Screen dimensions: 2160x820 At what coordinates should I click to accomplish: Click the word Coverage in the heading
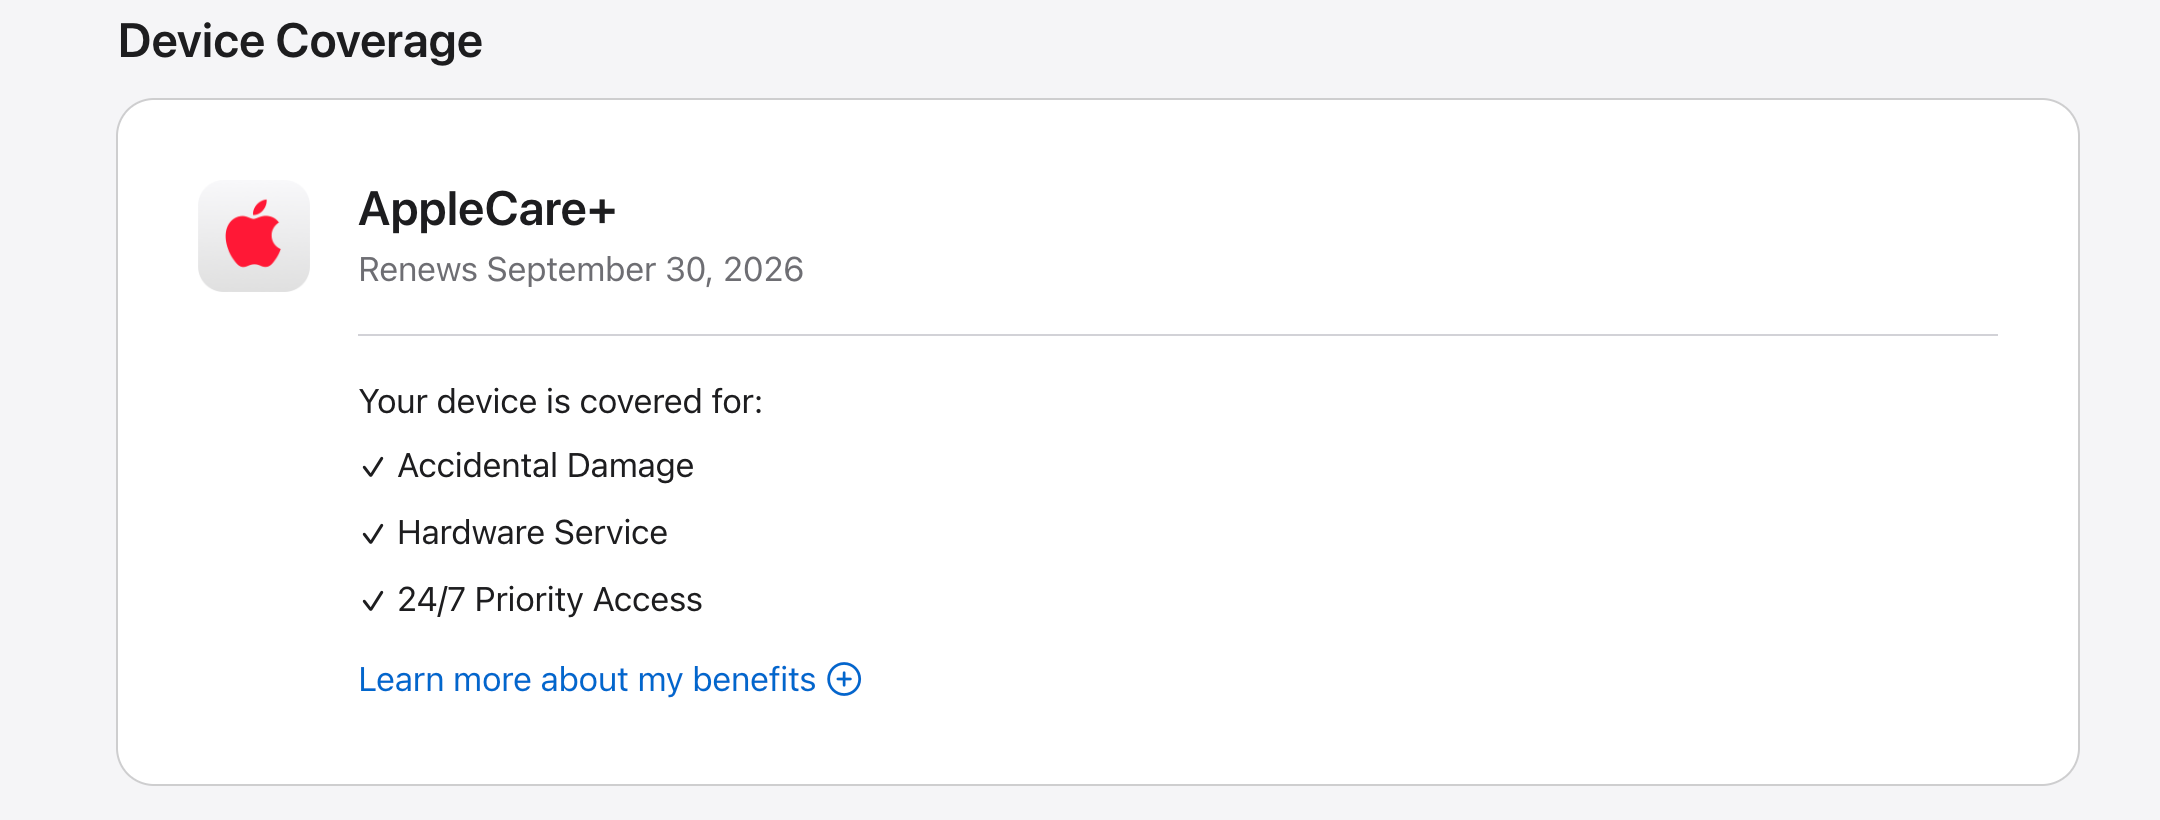pos(379,42)
